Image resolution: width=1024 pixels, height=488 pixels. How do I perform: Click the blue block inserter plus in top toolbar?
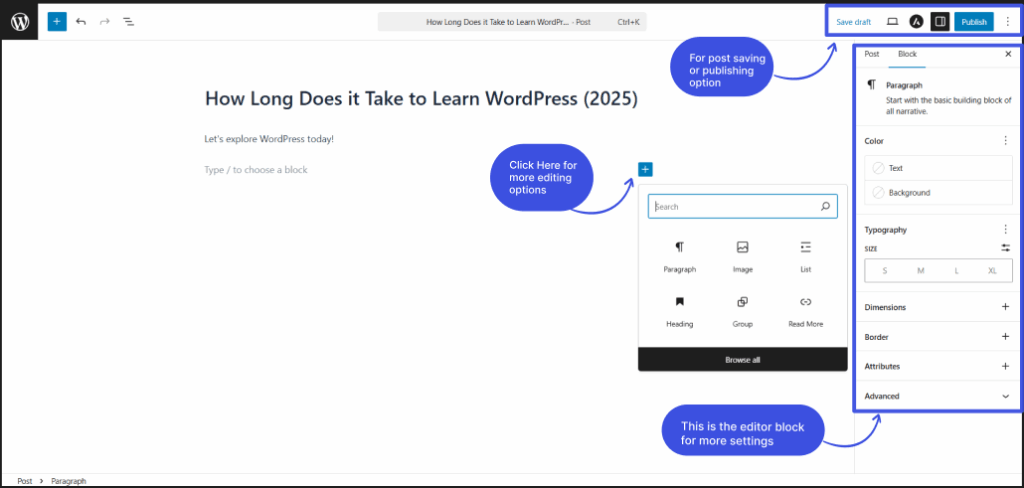57,22
